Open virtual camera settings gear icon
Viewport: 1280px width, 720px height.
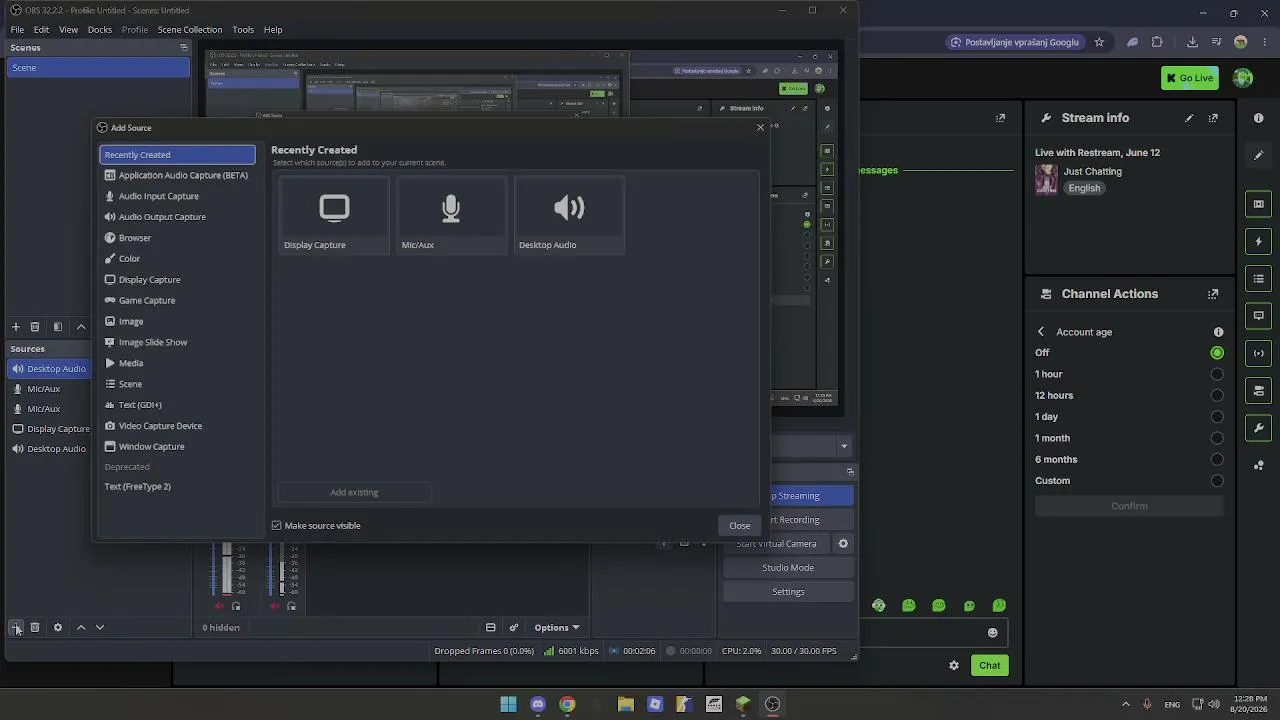pyautogui.click(x=843, y=544)
